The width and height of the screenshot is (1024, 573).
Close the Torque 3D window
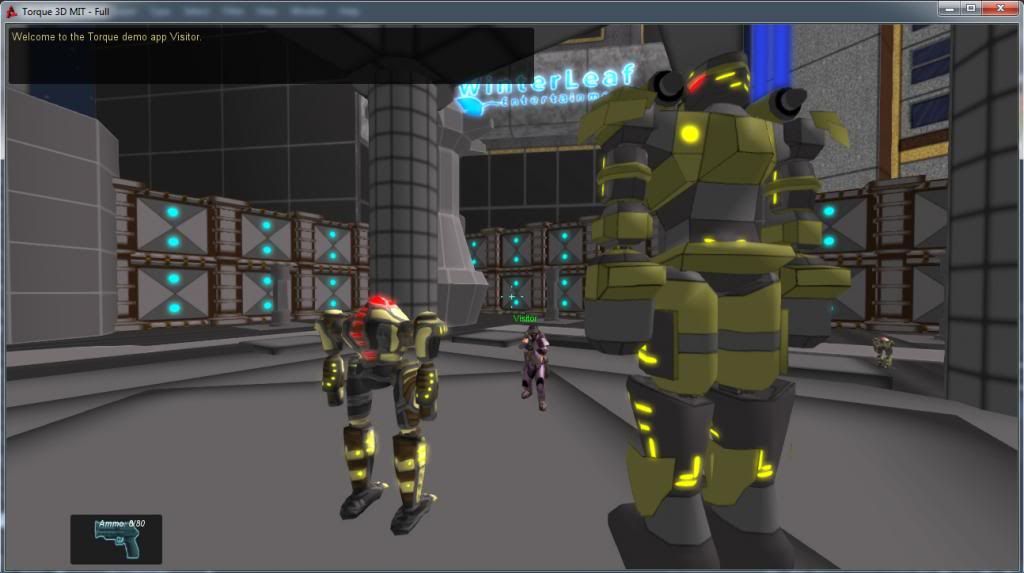[1001, 9]
